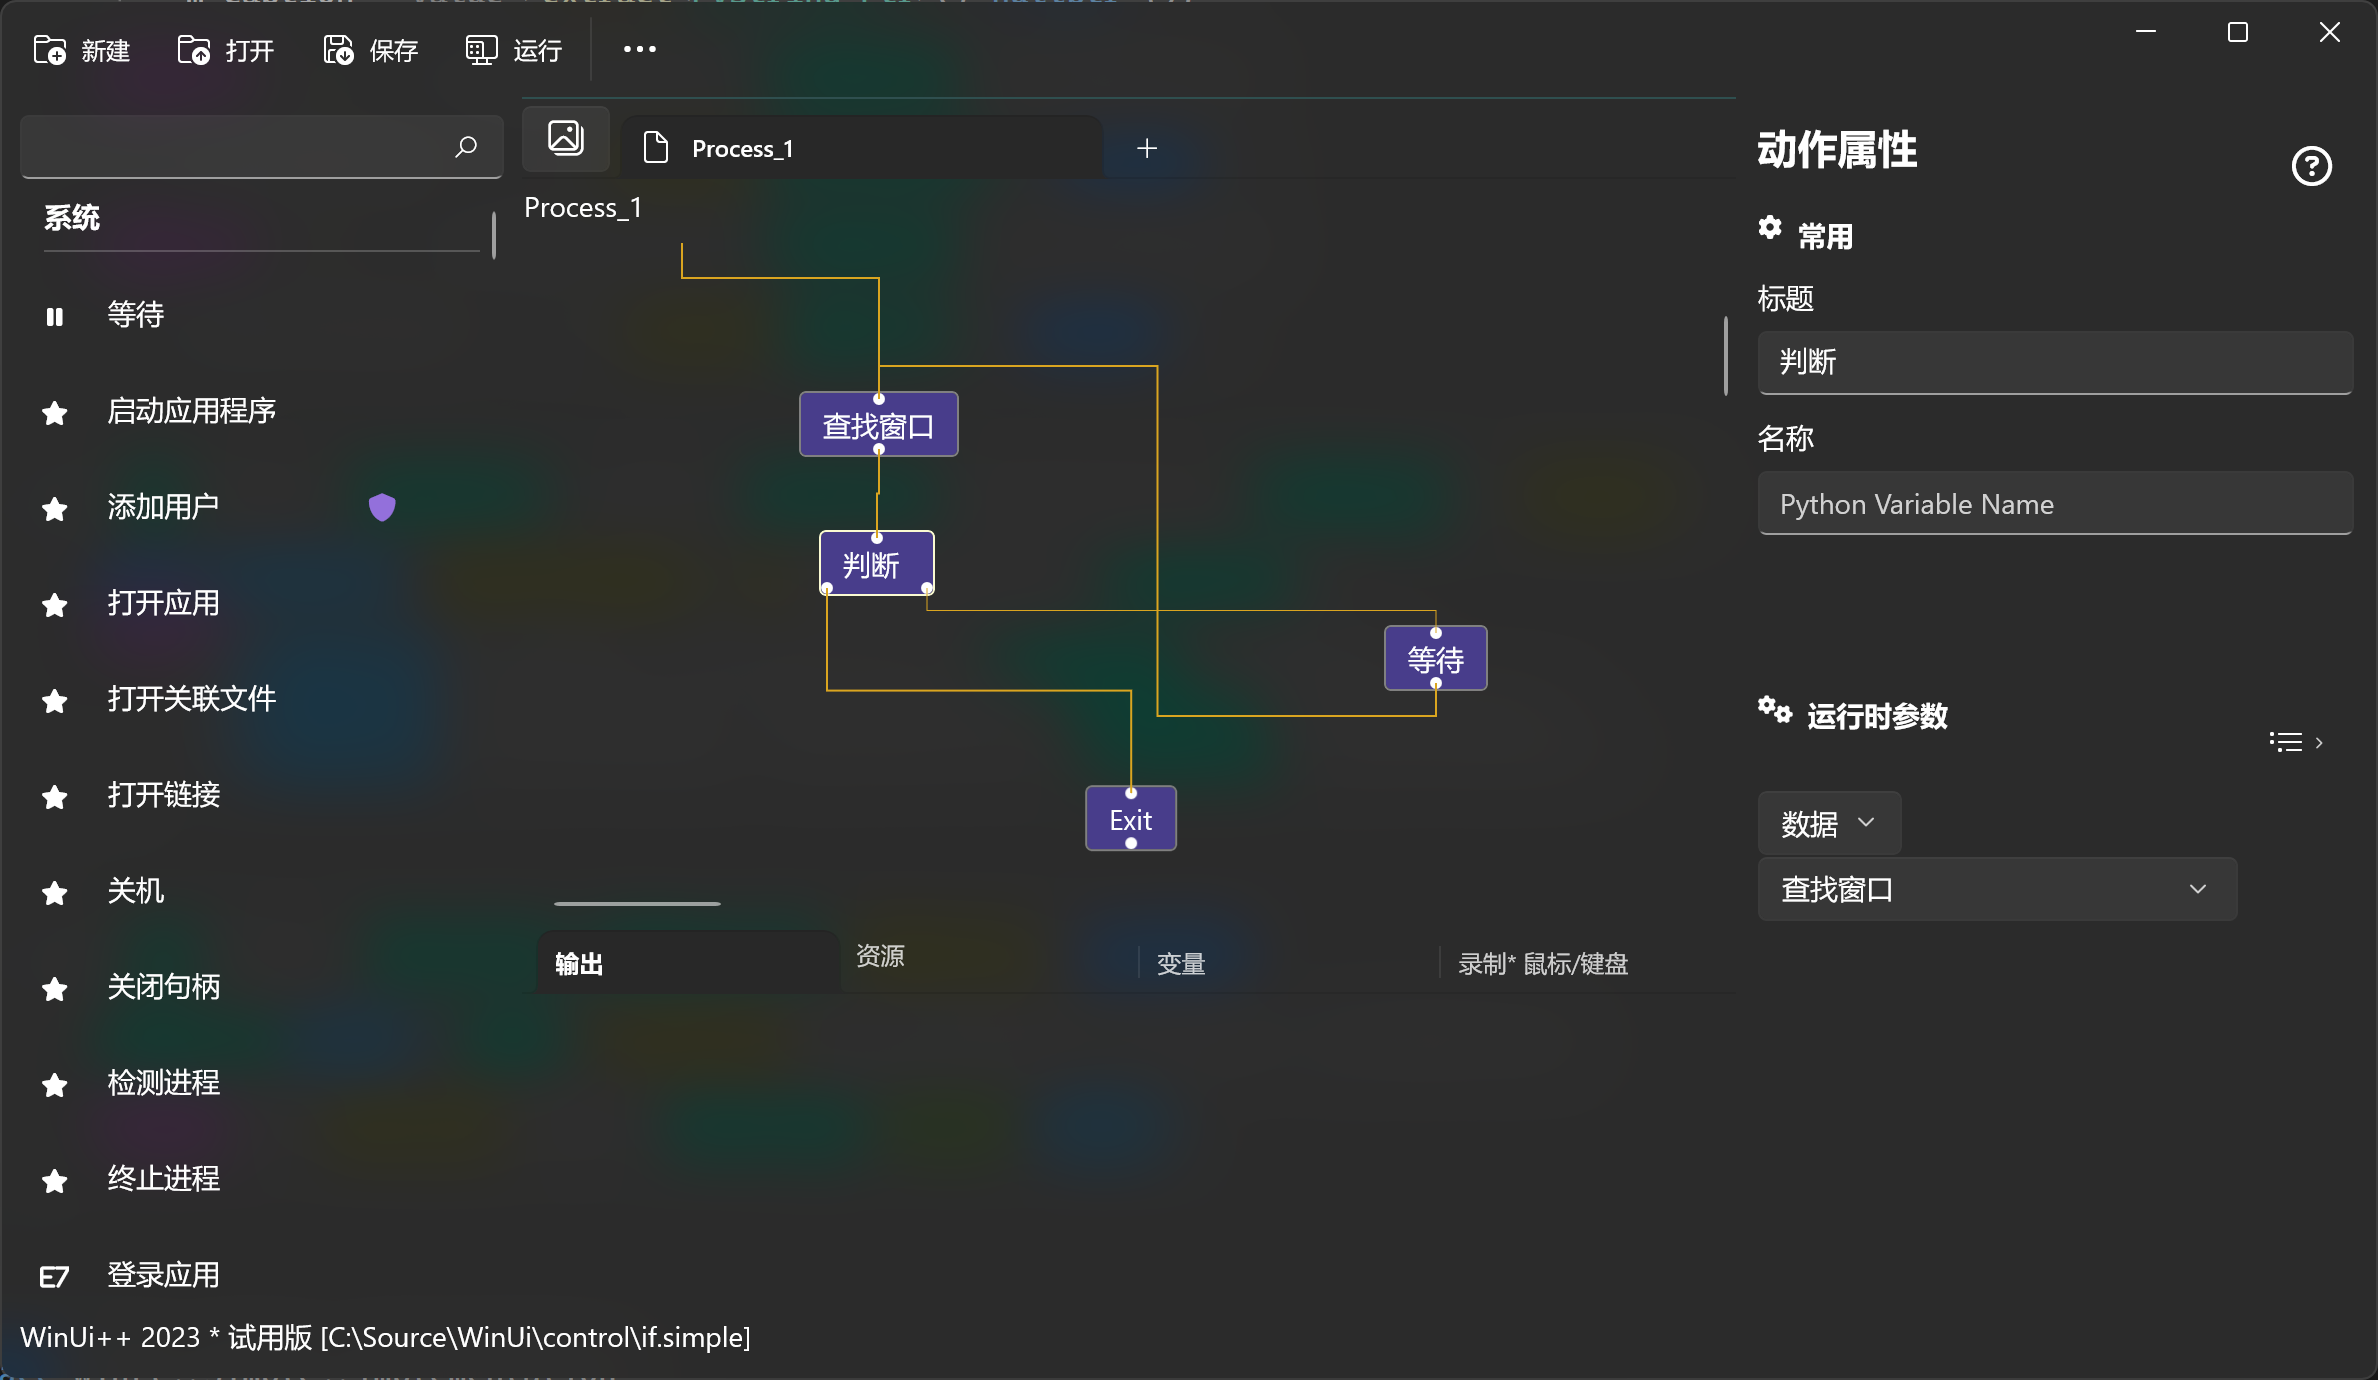
Task: Click the image view icon beside Process_1 tab
Action: point(566,138)
